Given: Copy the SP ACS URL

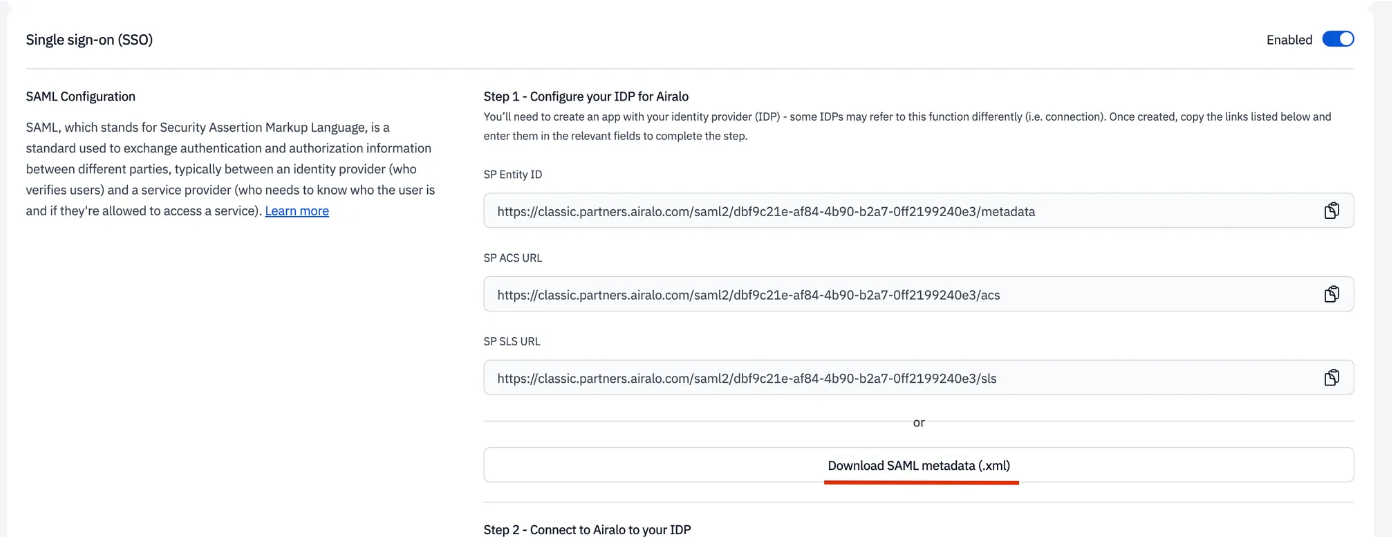Looking at the screenshot, I should (x=1331, y=294).
